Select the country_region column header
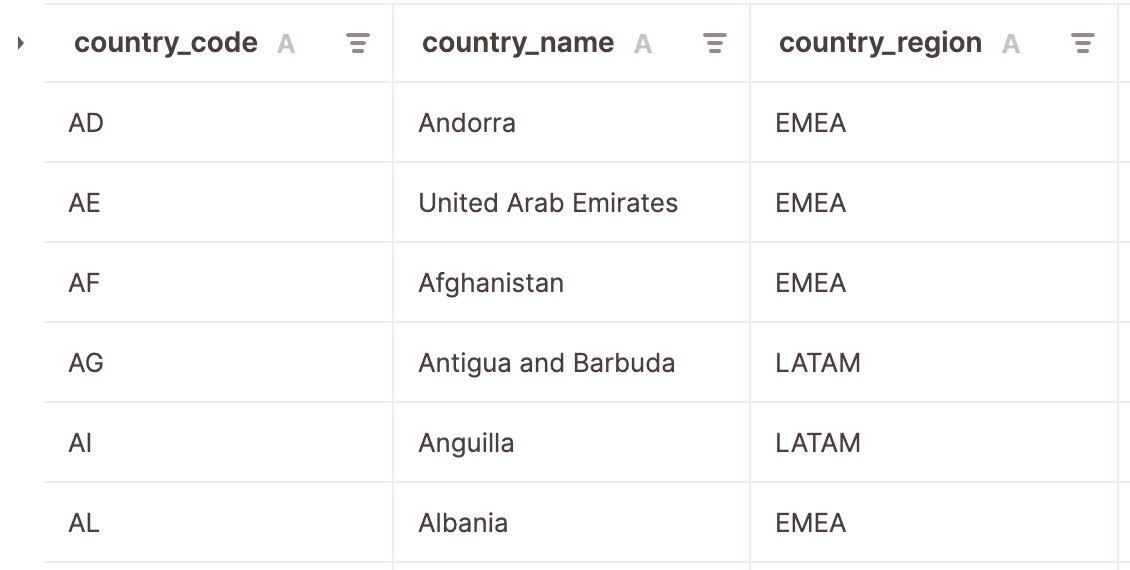The width and height of the screenshot is (1130, 570). click(880, 43)
